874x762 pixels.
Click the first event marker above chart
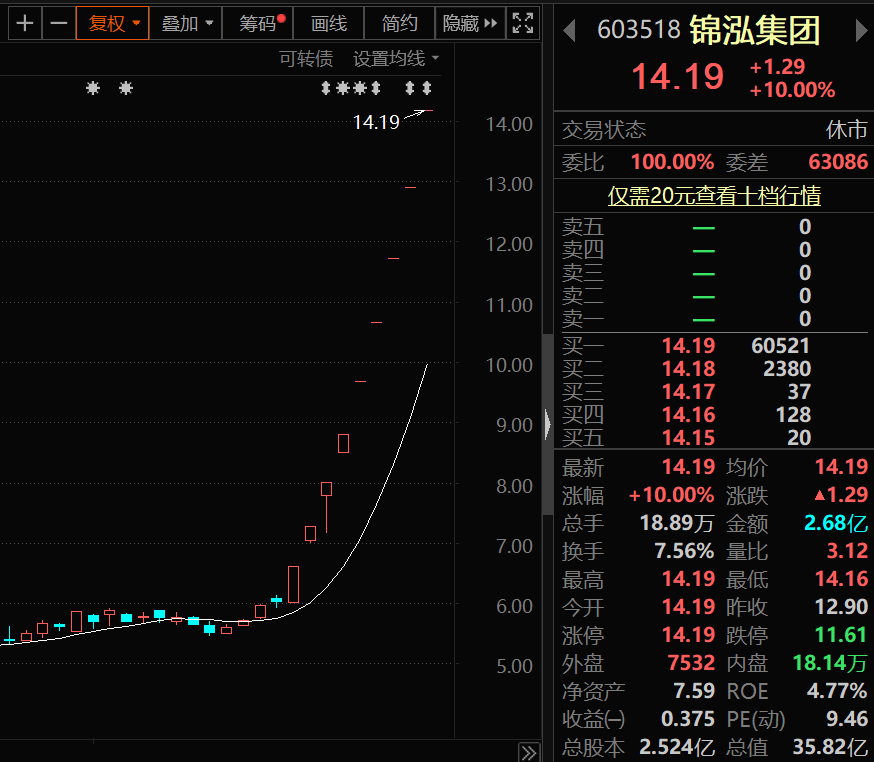(93, 88)
